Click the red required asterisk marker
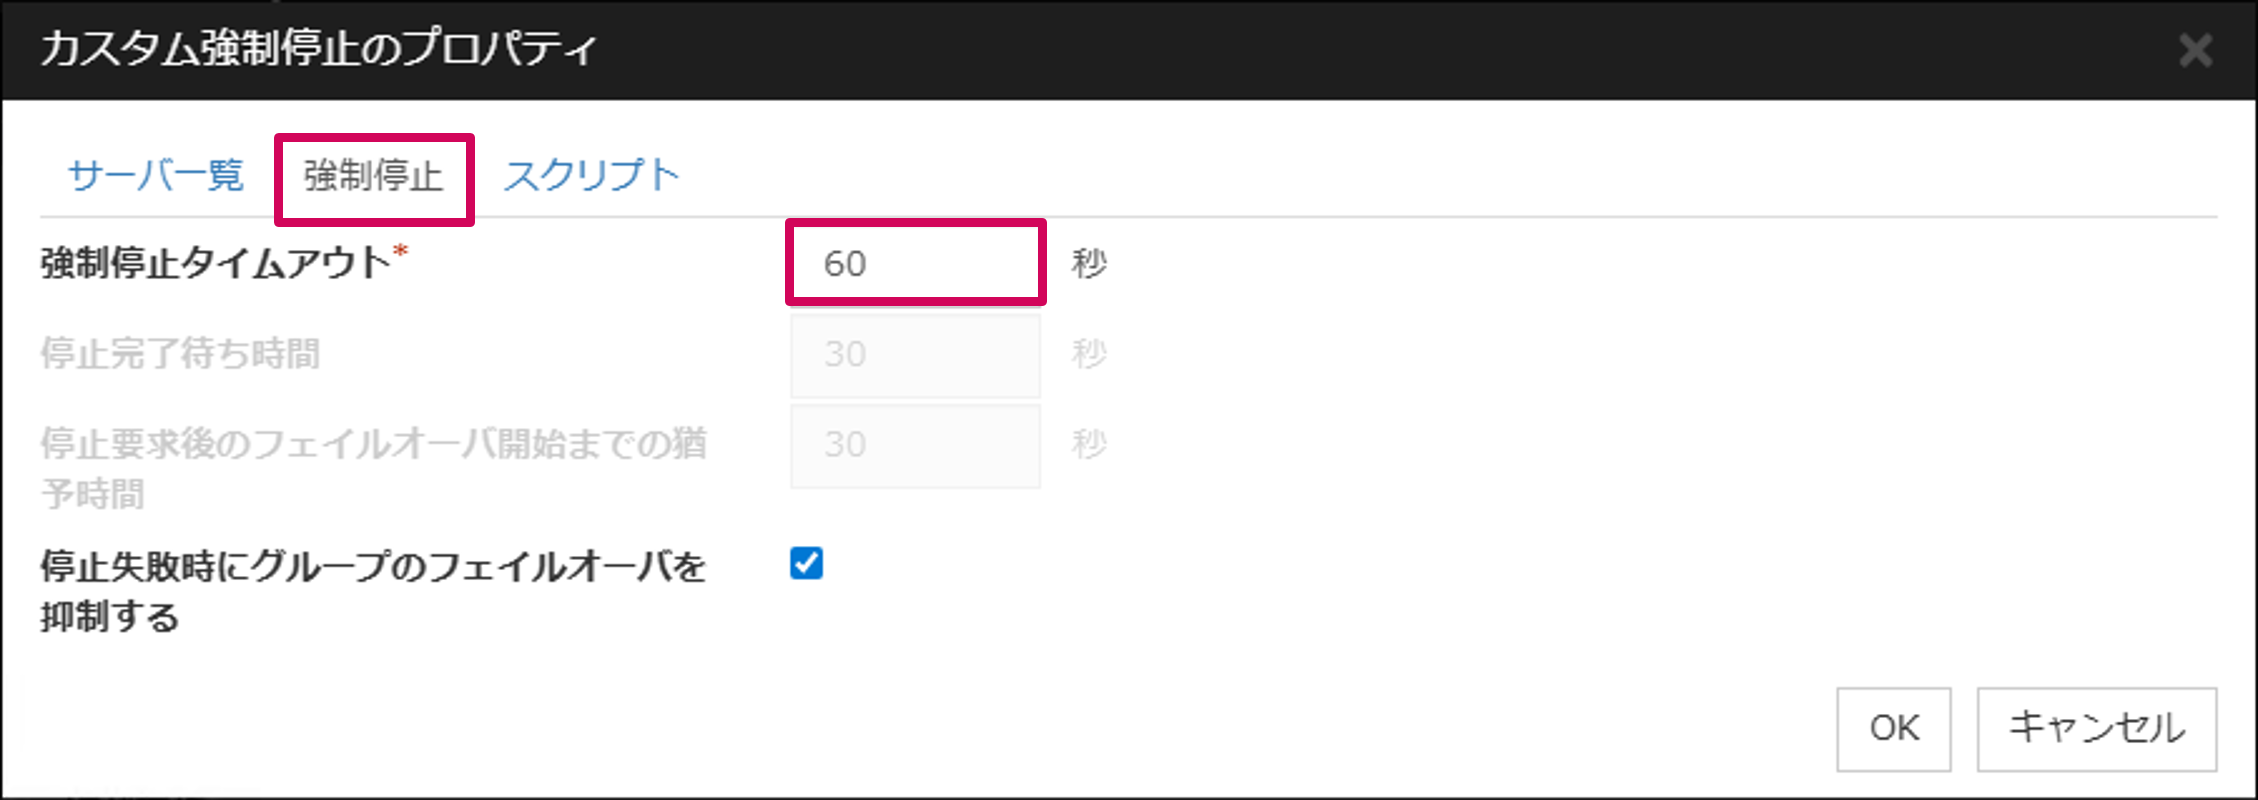The height and width of the screenshot is (800, 2258). coord(400,250)
